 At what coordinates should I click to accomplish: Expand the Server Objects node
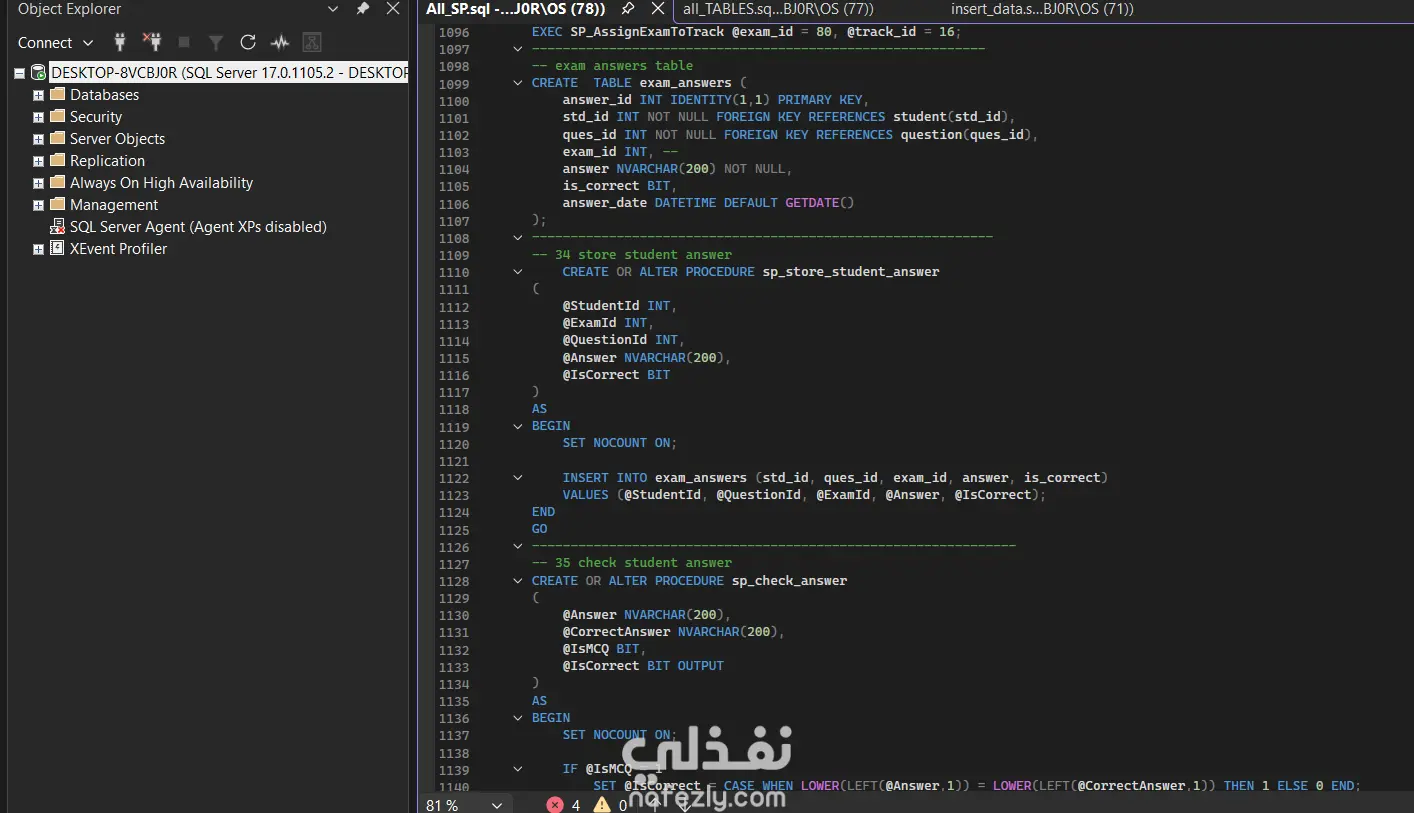pyautogui.click(x=38, y=139)
